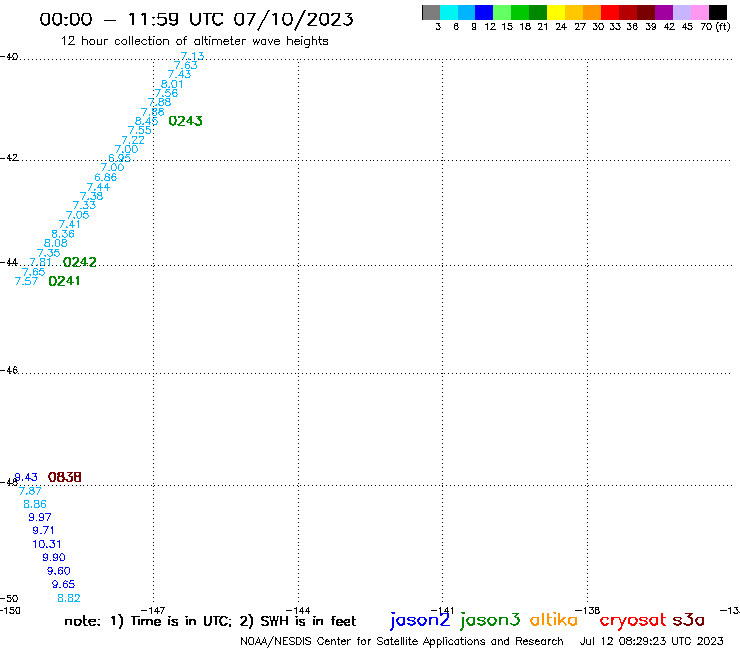Click the light green legend swatch

pos(502,12)
